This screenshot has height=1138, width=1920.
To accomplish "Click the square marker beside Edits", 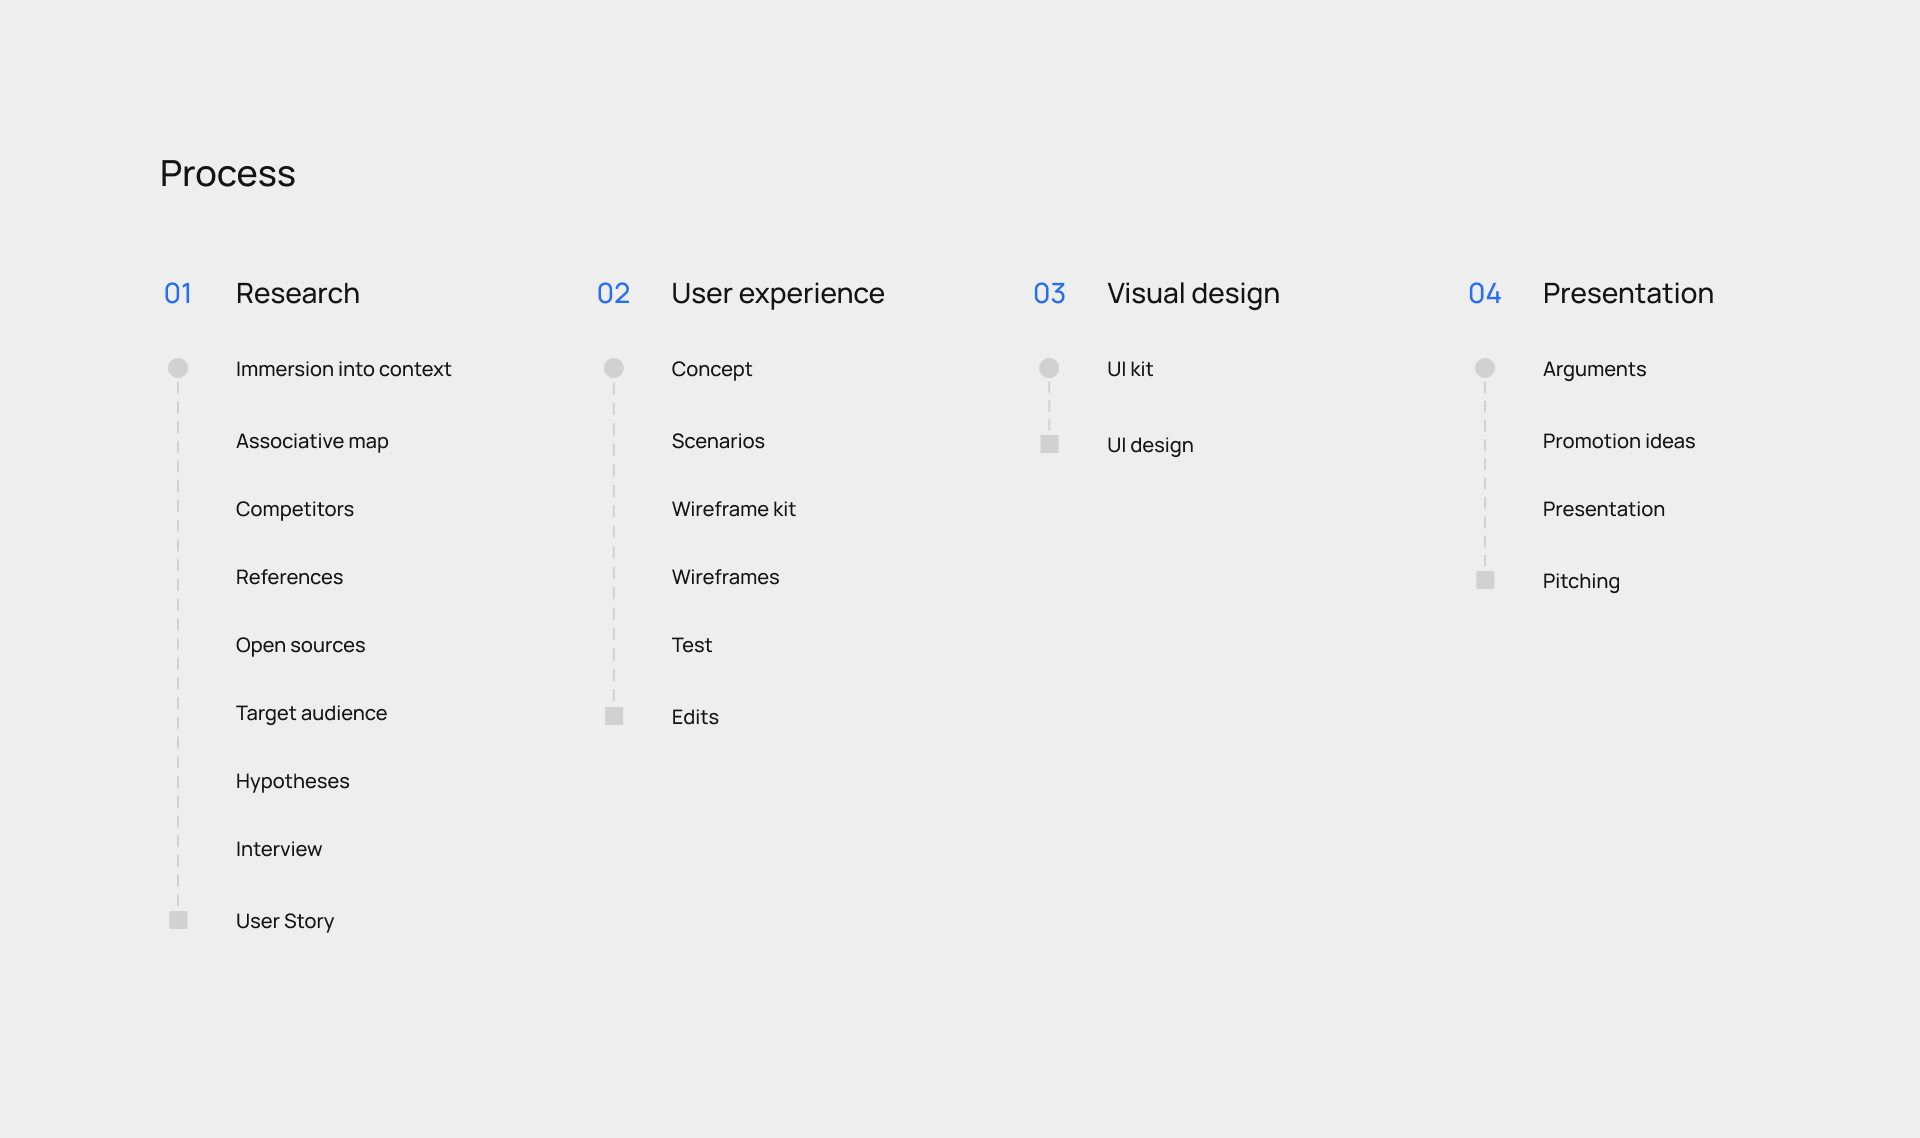I will 614,716.
